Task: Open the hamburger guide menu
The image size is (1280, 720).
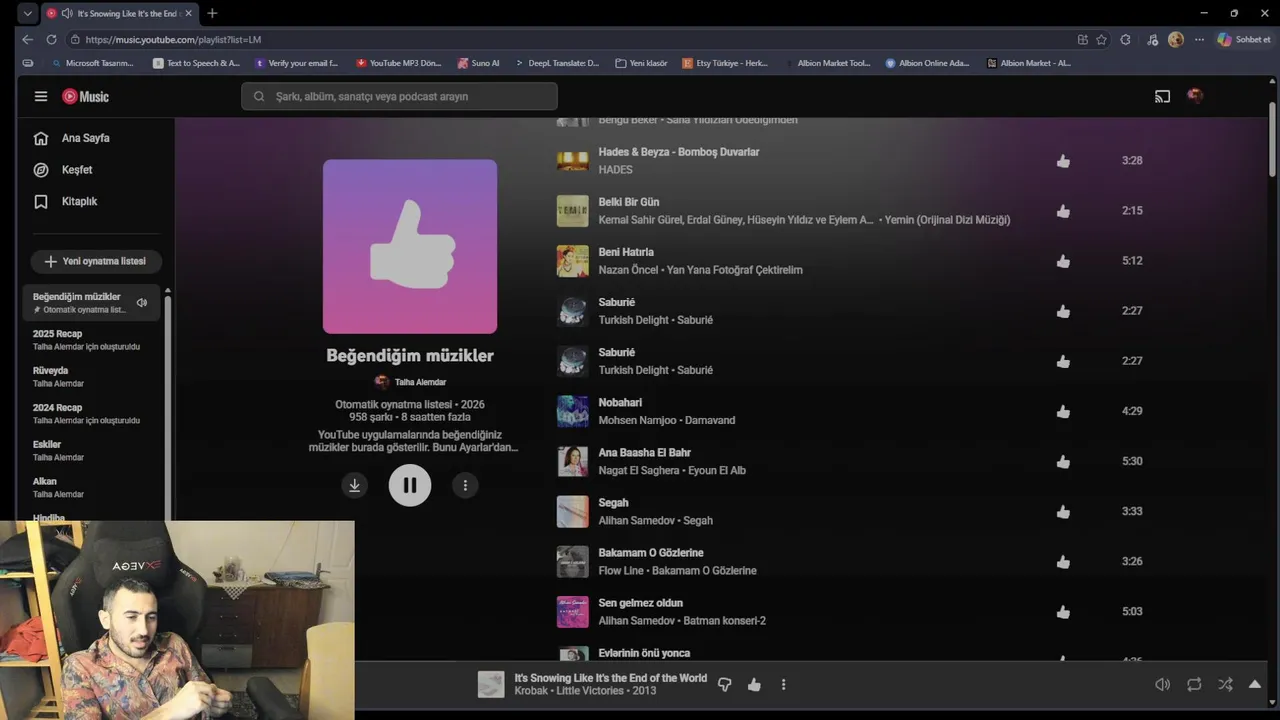Action: point(41,96)
